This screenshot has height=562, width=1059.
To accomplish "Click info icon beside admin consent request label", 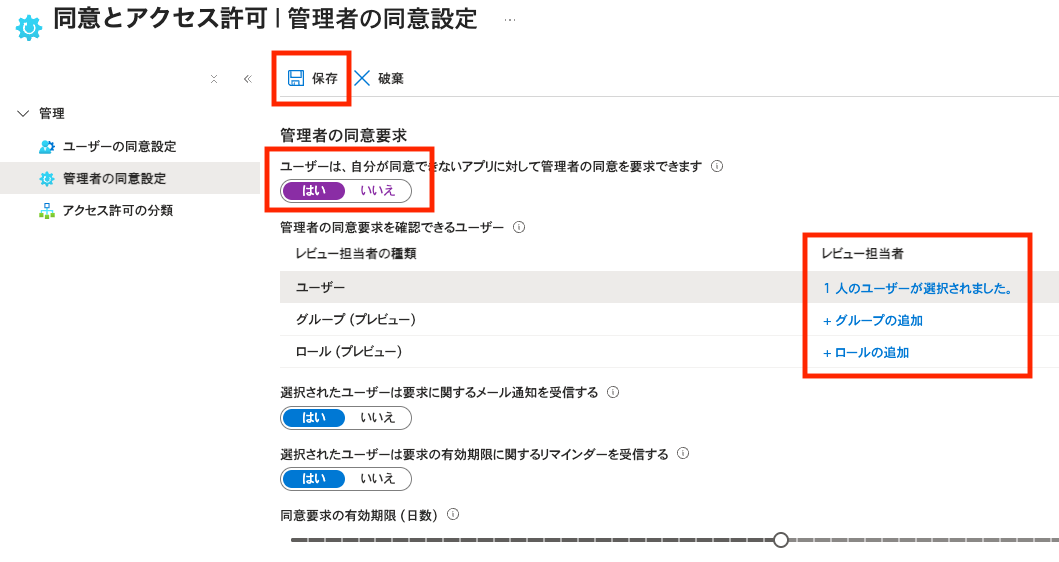I will [716, 166].
